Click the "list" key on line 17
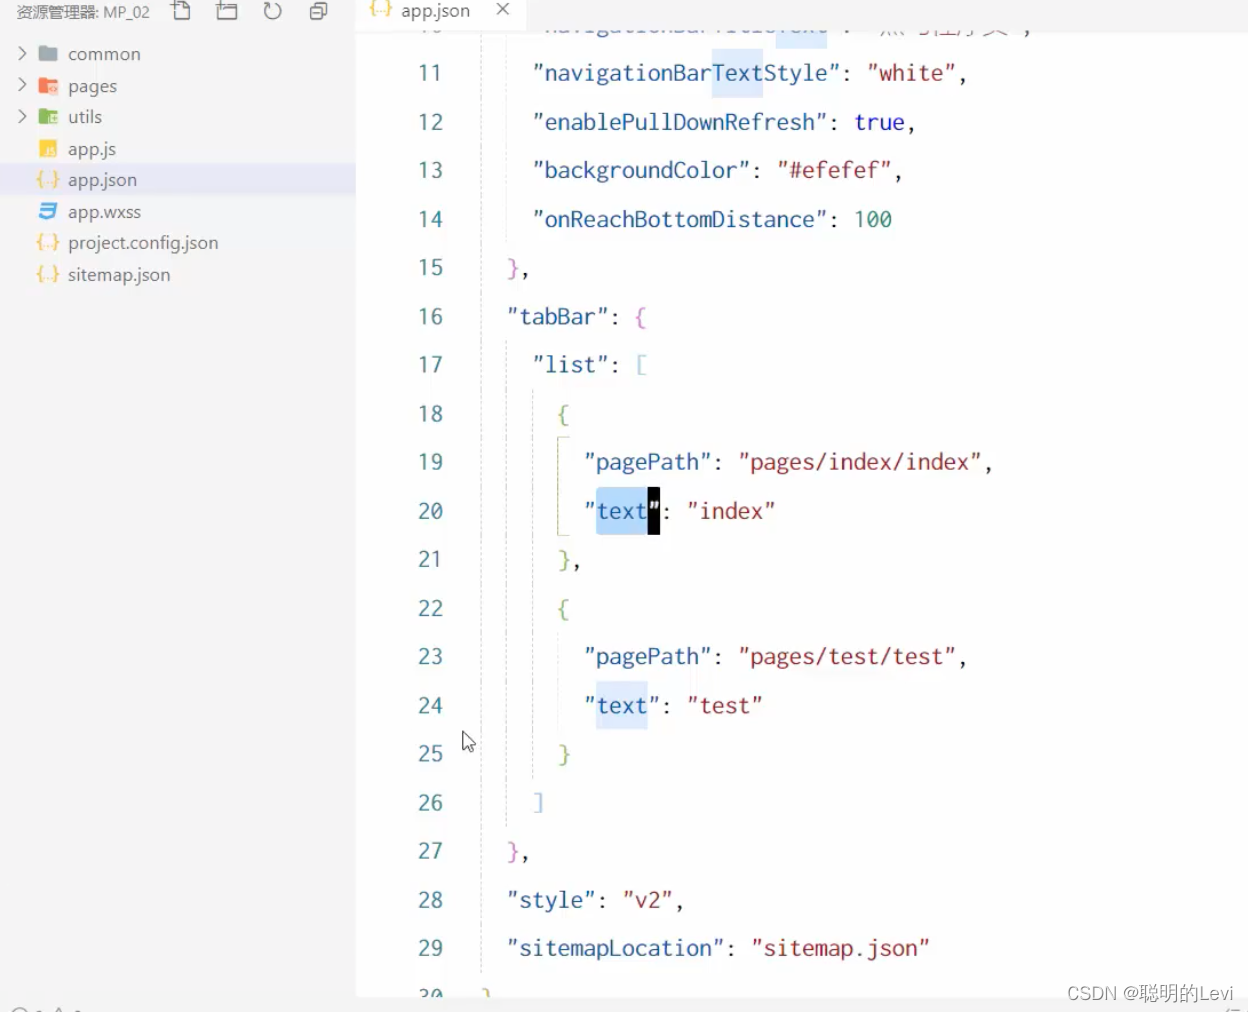Image resolution: width=1248 pixels, height=1012 pixels. (x=570, y=365)
